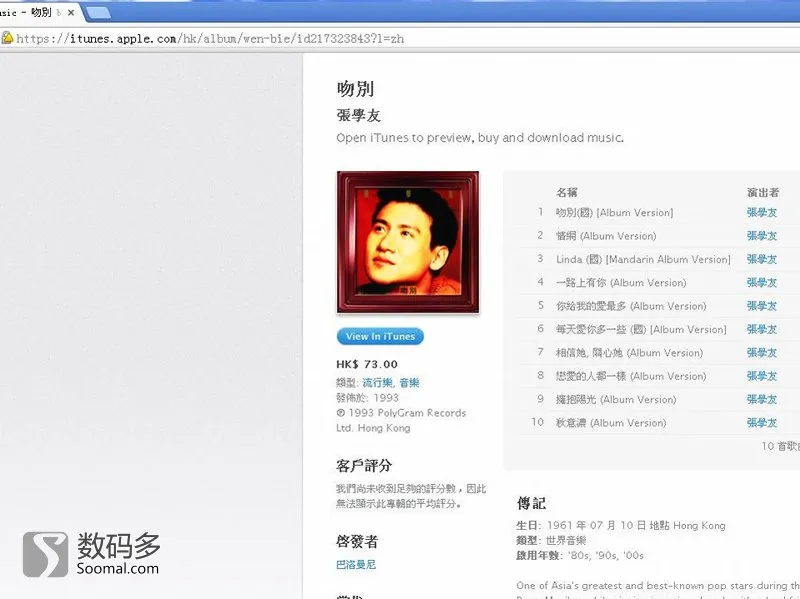Open 張學友 artist link on track 2
Image resolution: width=800 pixels, height=599 pixels.
pyautogui.click(x=762, y=236)
